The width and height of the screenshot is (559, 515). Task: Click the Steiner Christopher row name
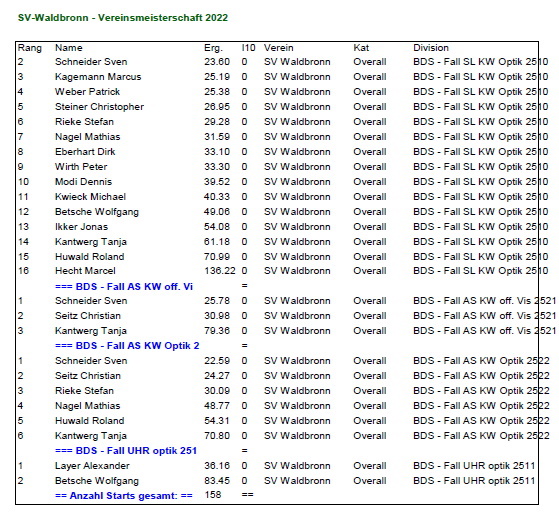point(99,107)
